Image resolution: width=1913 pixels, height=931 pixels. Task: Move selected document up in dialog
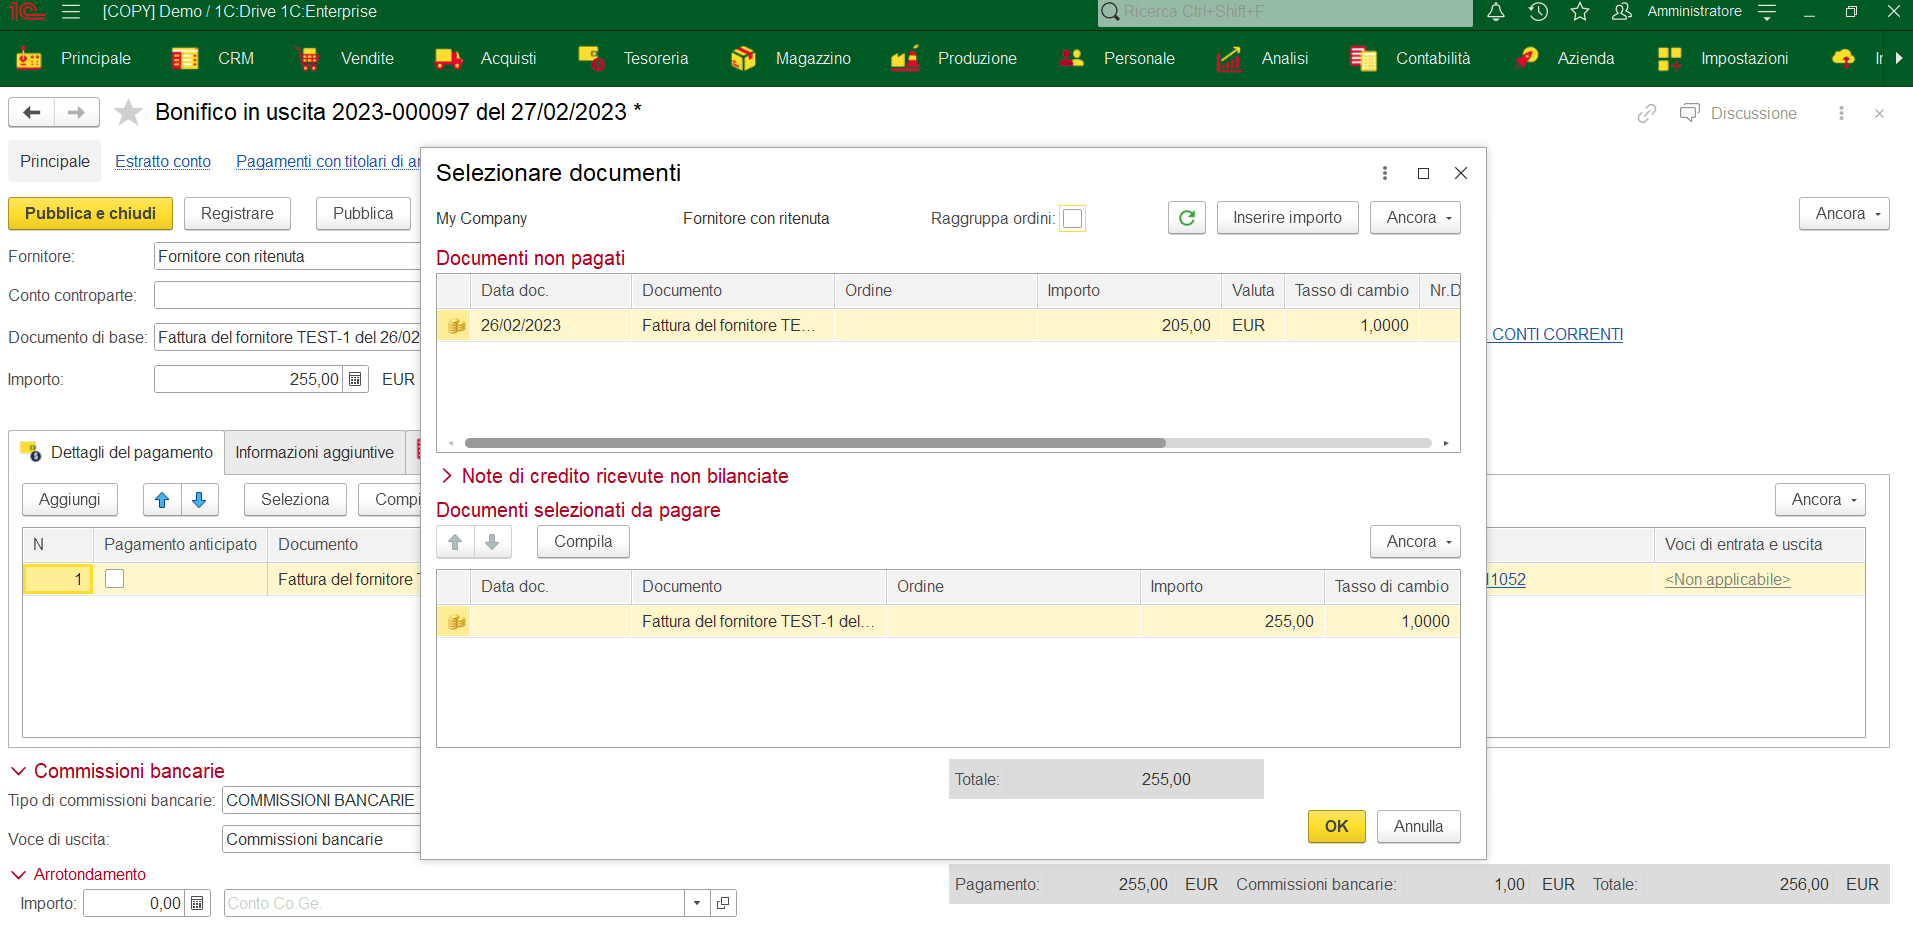[x=455, y=542]
